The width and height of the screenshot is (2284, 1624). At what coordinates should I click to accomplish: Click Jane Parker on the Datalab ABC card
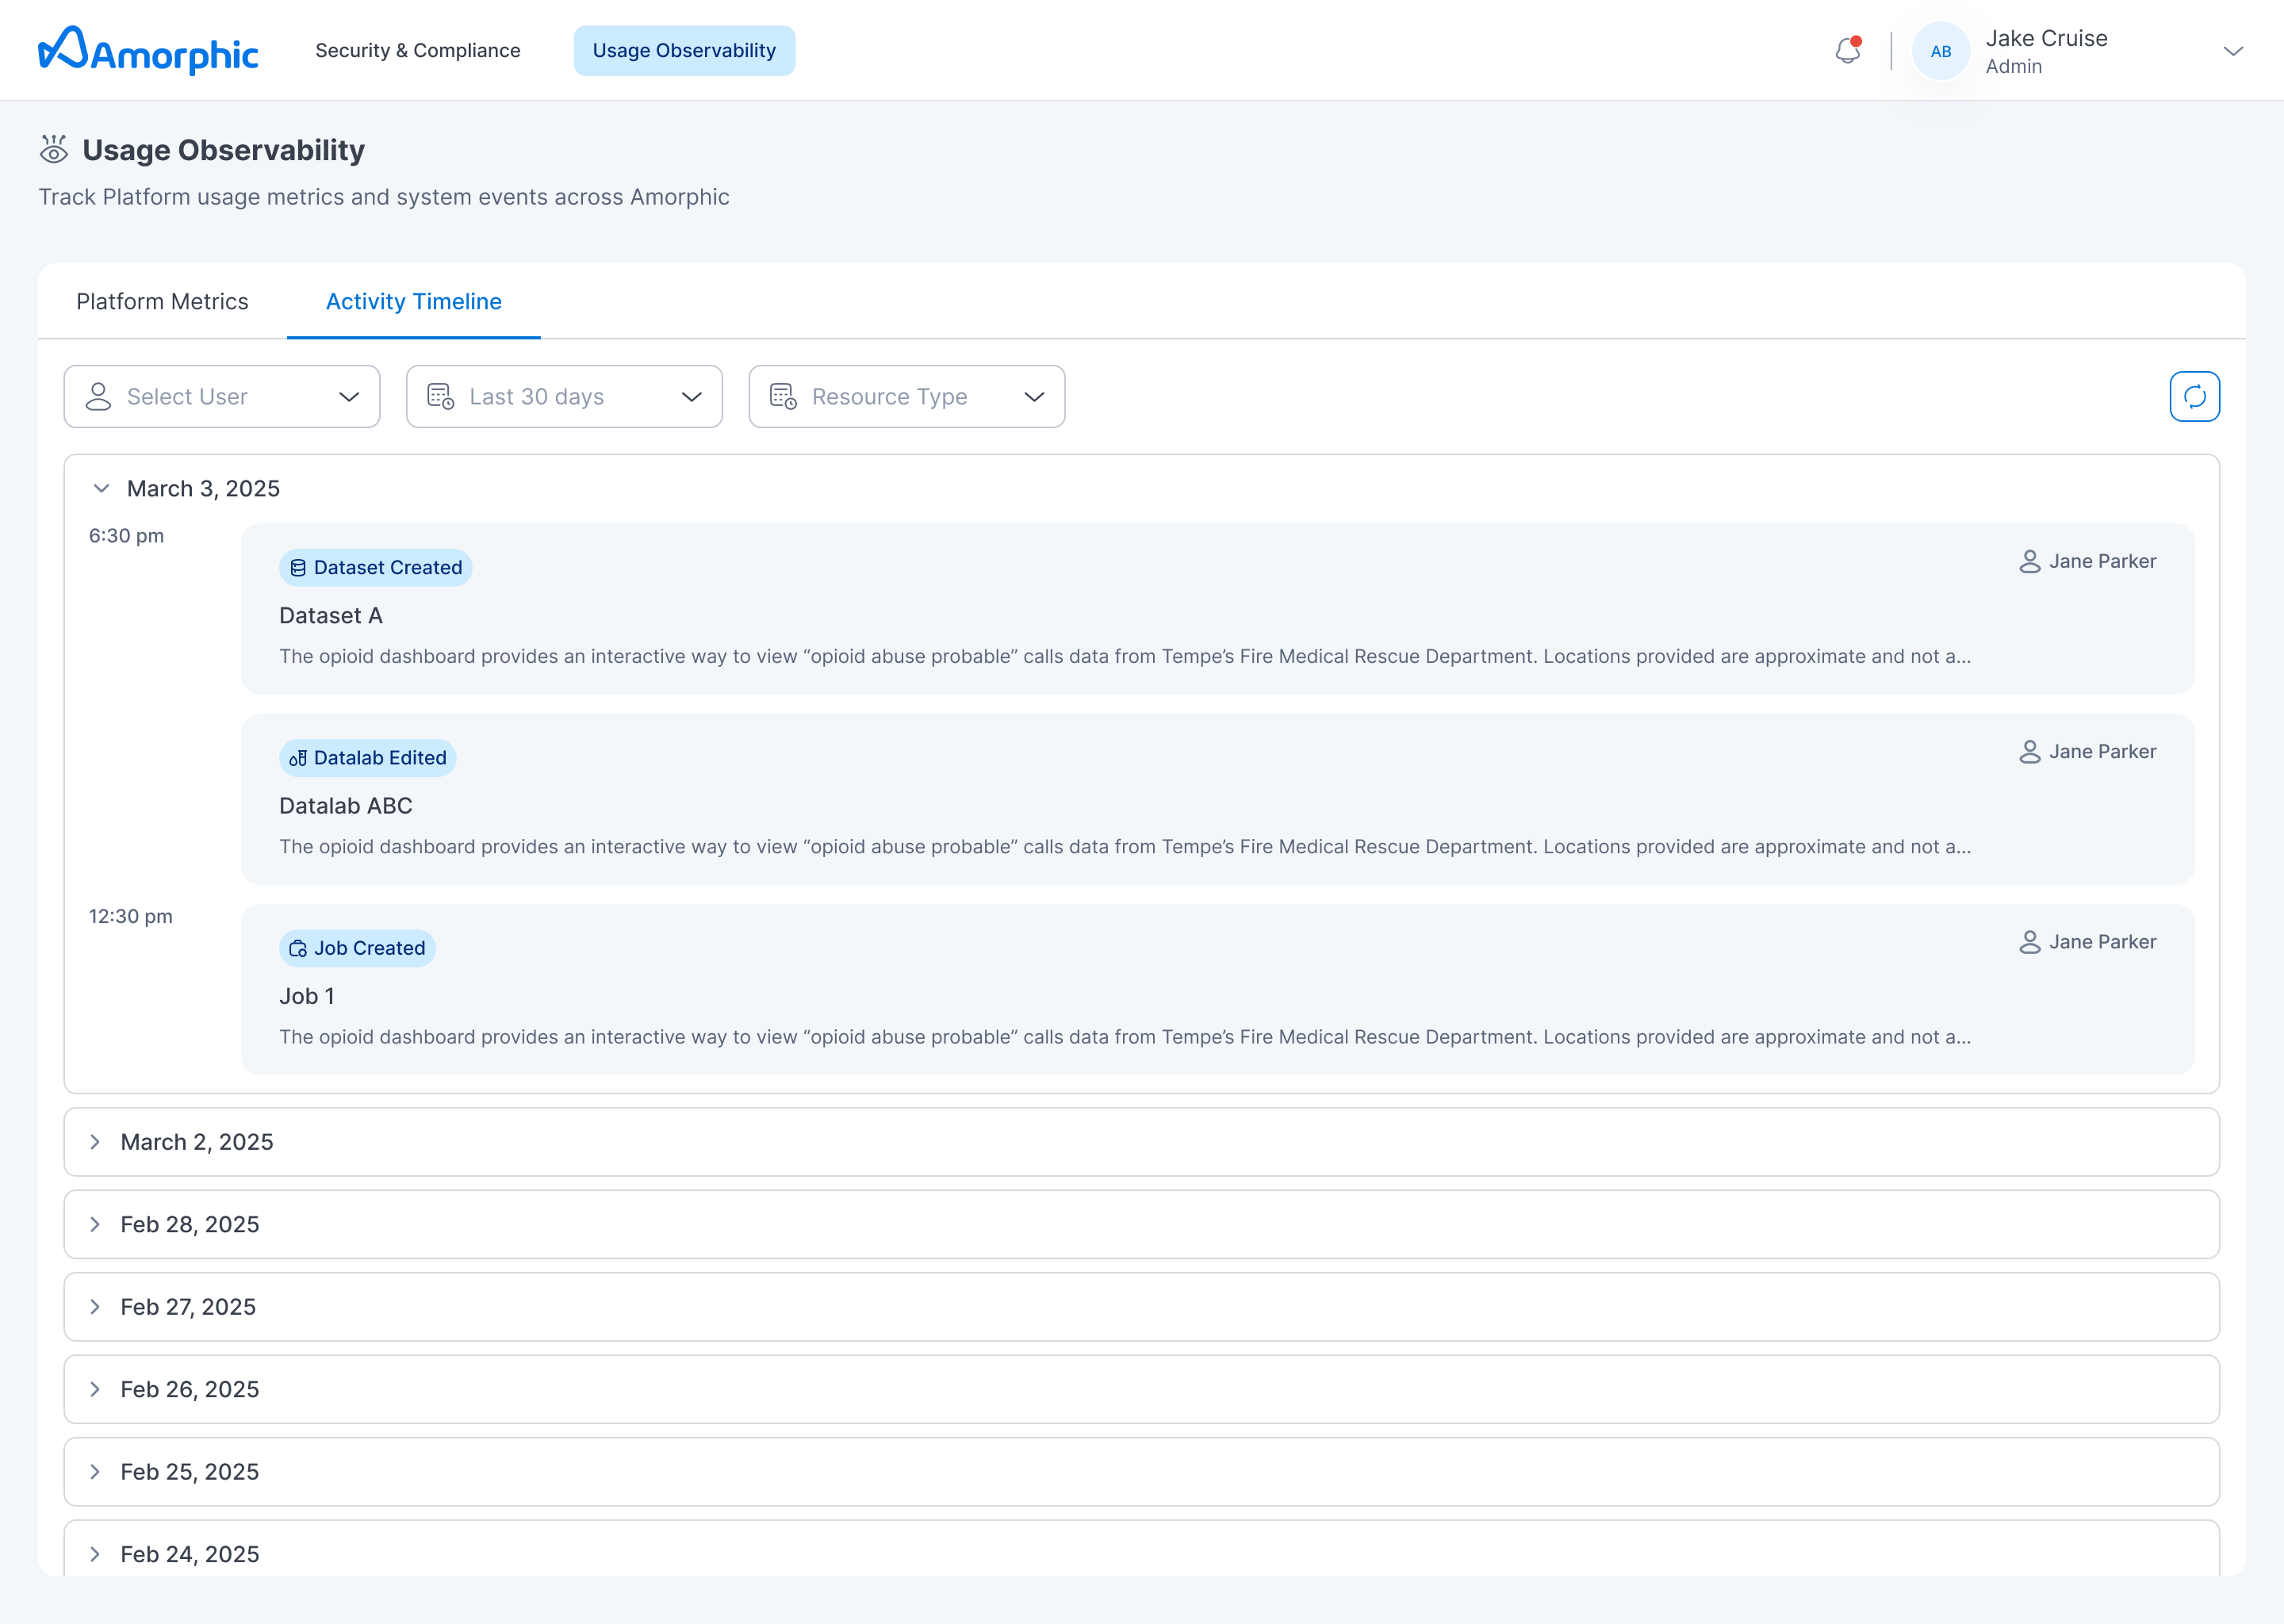pyautogui.click(x=2103, y=752)
